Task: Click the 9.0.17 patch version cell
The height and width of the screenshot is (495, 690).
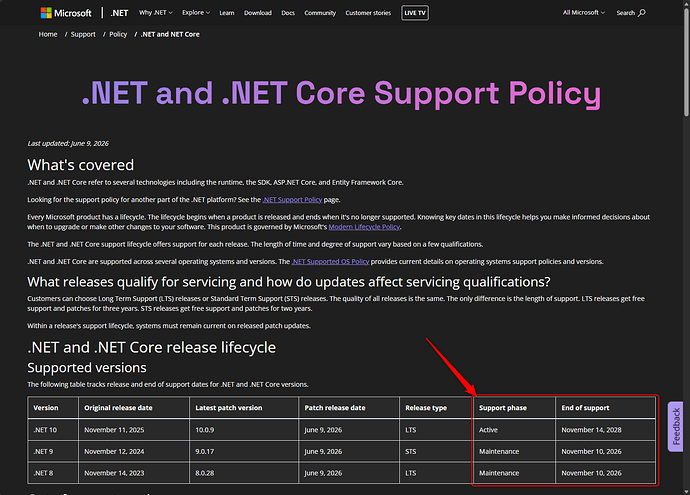Action: tap(244, 451)
